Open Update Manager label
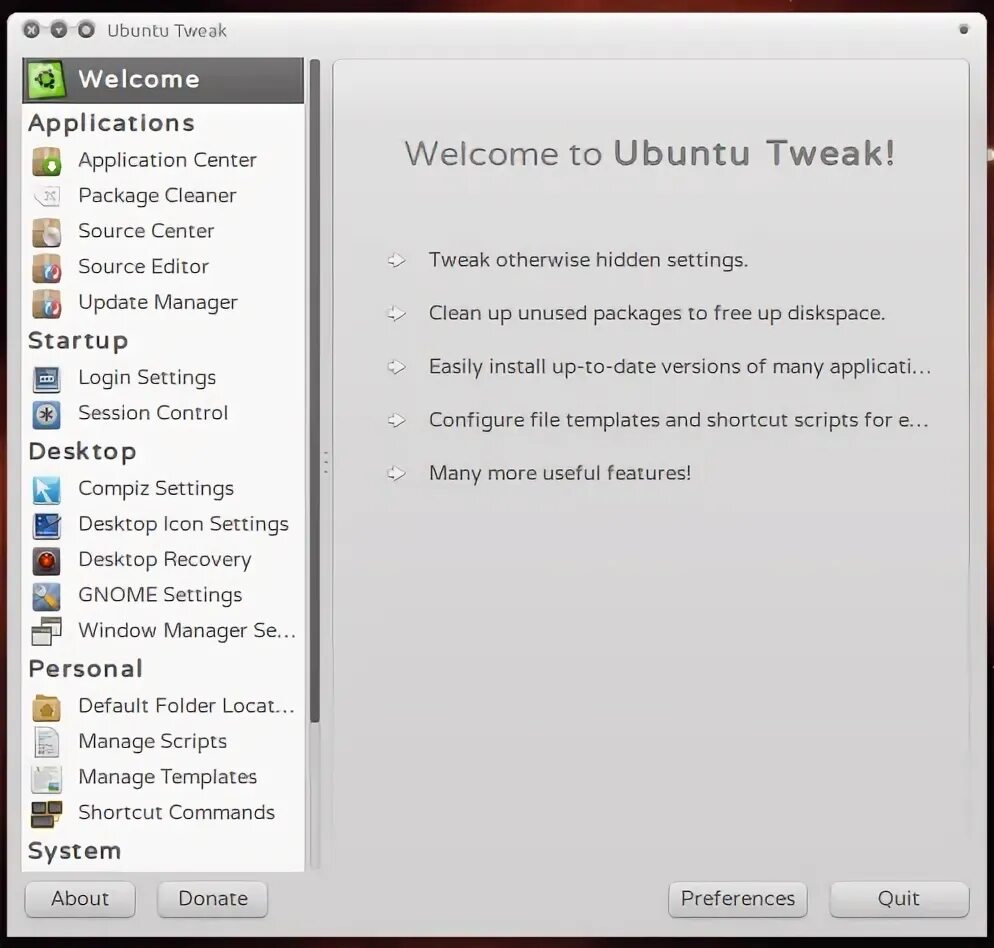 (157, 302)
